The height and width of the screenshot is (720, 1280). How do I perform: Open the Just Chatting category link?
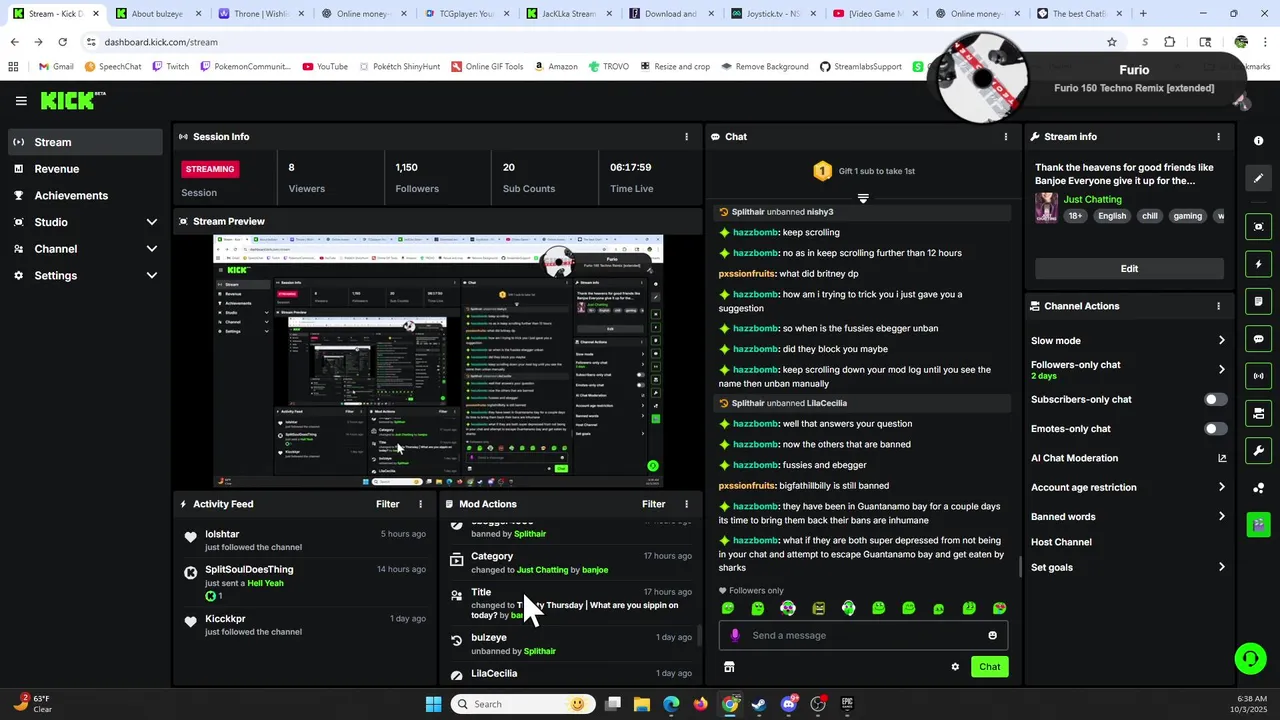pyautogui.click(x=1092, y=199)
